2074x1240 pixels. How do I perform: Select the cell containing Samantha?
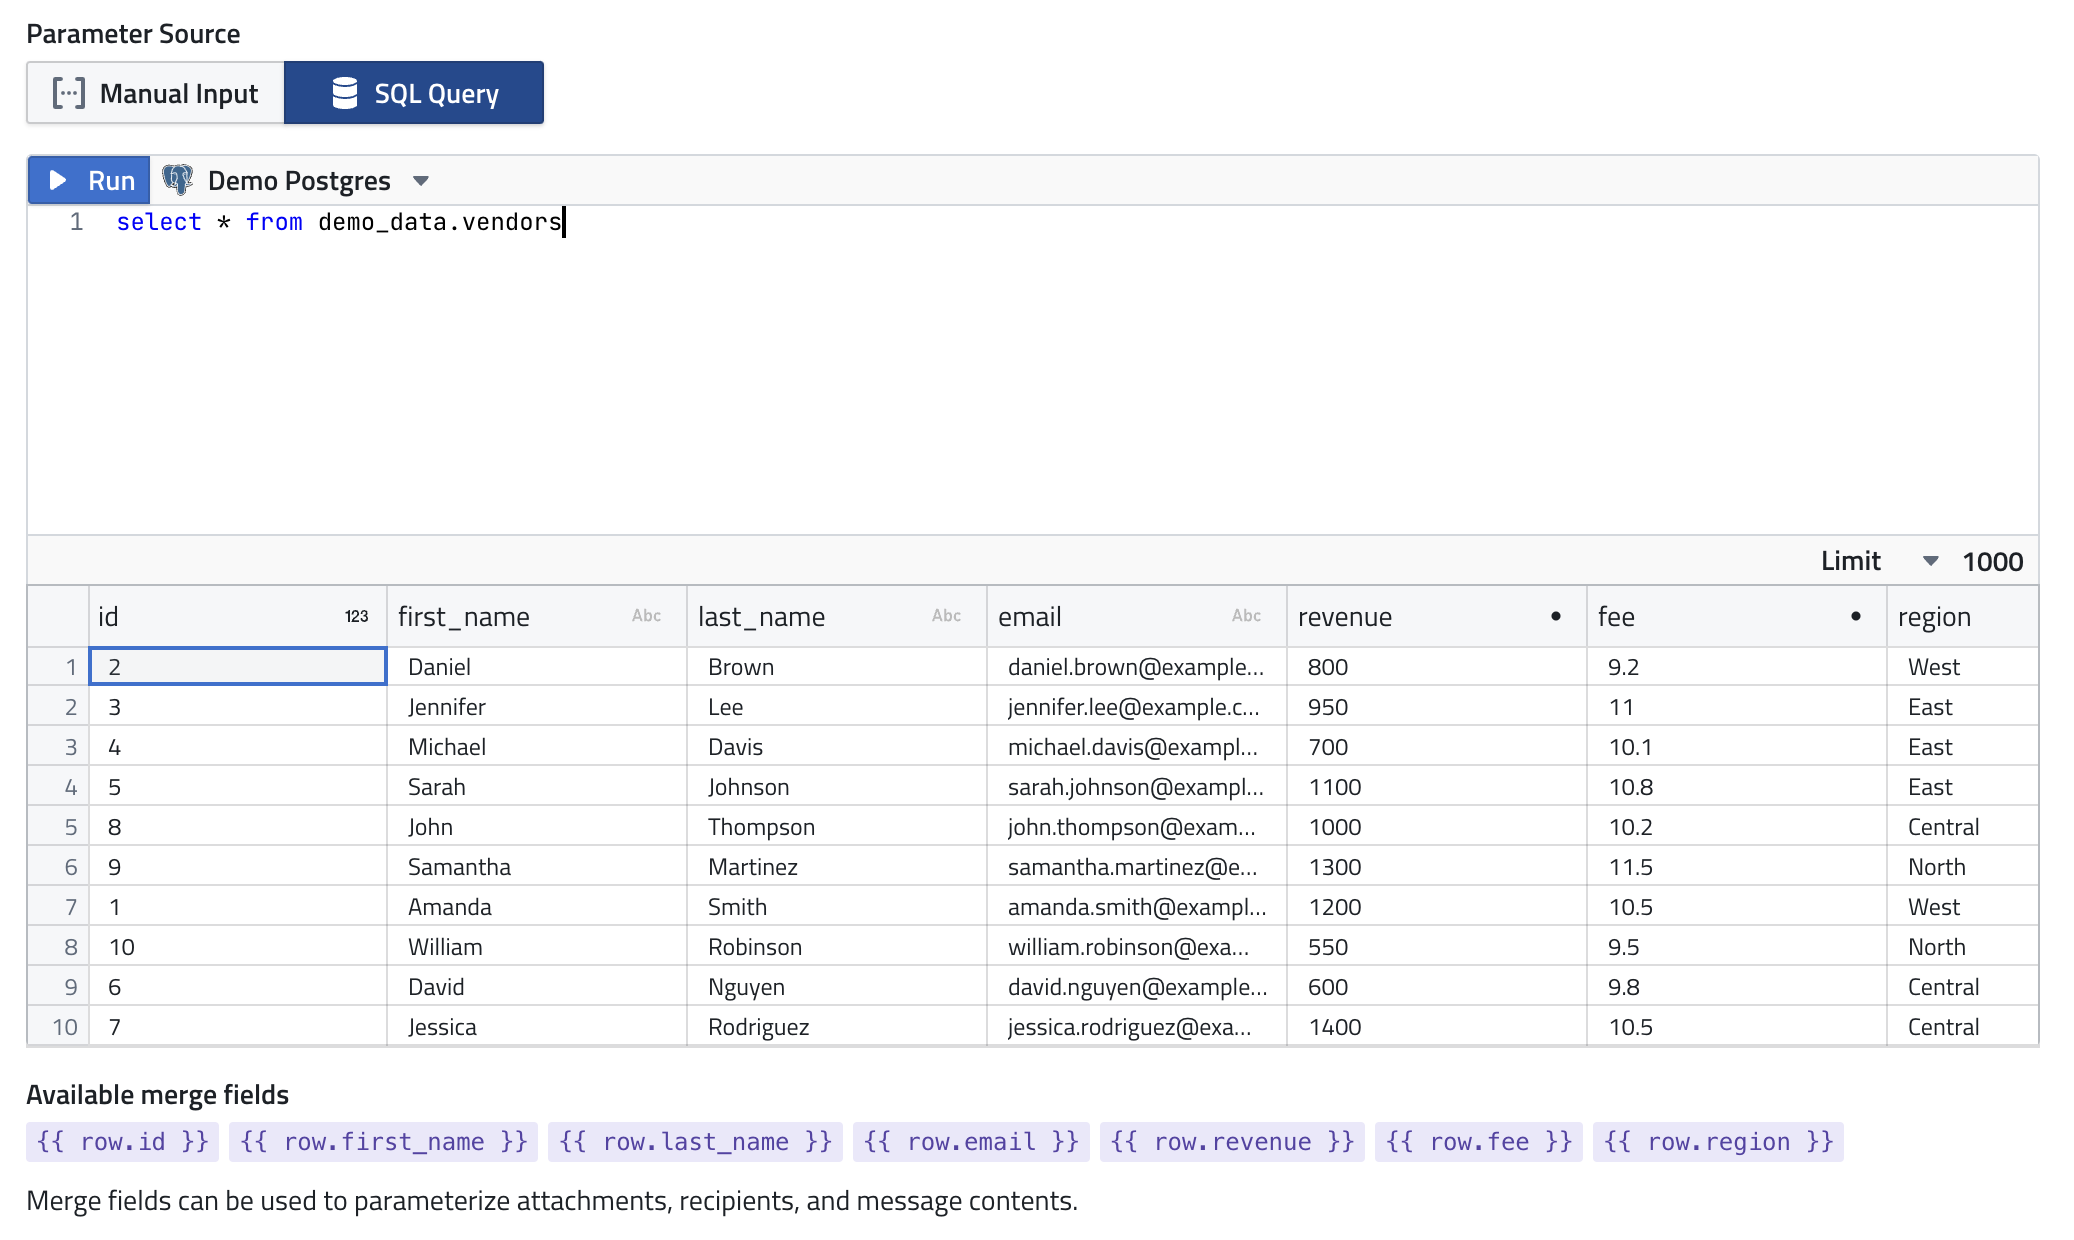[x=459, y=867]
